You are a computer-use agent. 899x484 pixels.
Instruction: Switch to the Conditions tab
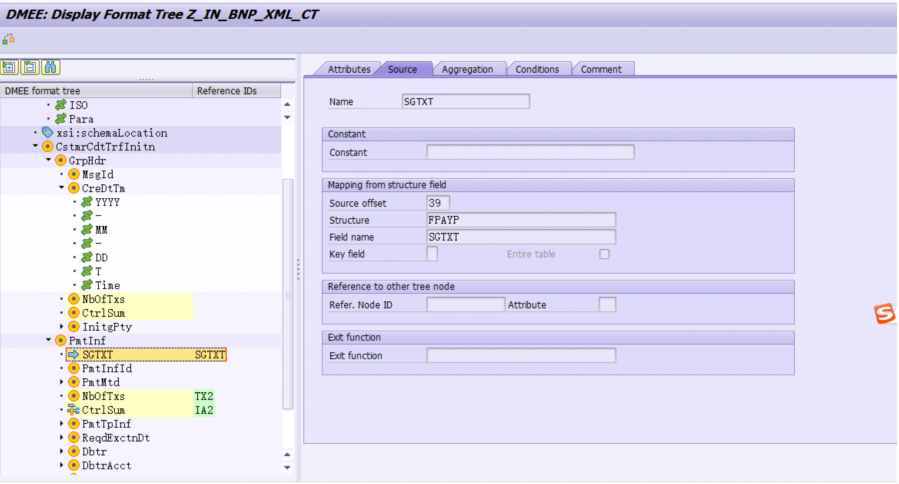click(x=537, y=69)
